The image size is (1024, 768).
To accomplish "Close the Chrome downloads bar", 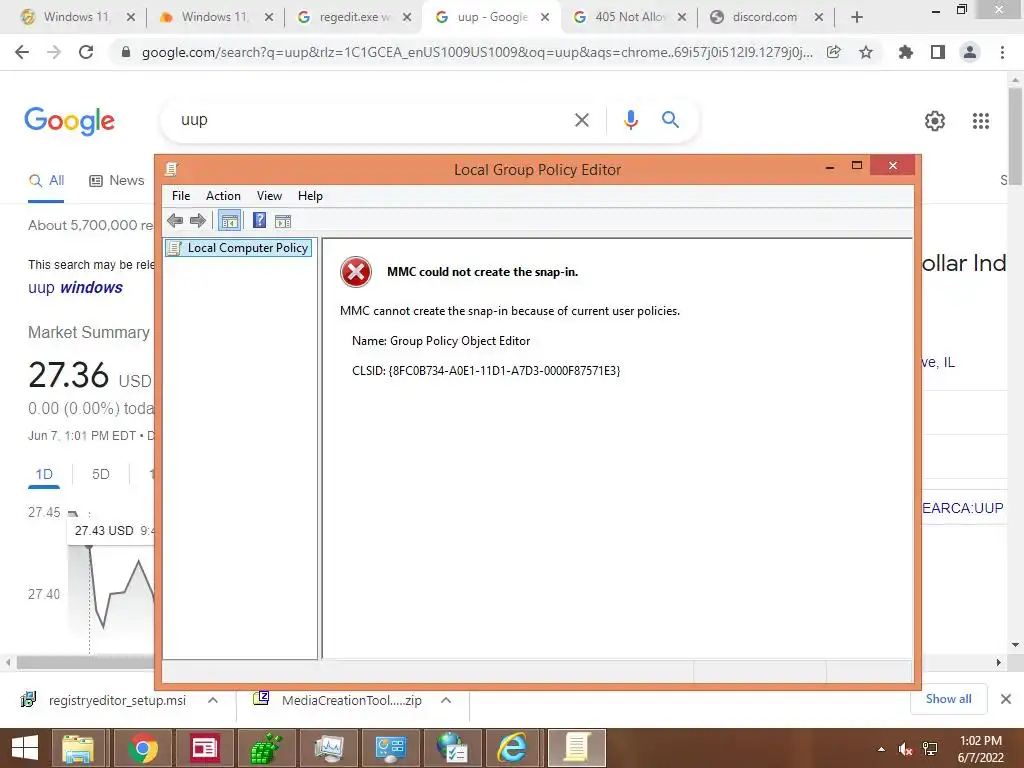I will pos(1006,699).
